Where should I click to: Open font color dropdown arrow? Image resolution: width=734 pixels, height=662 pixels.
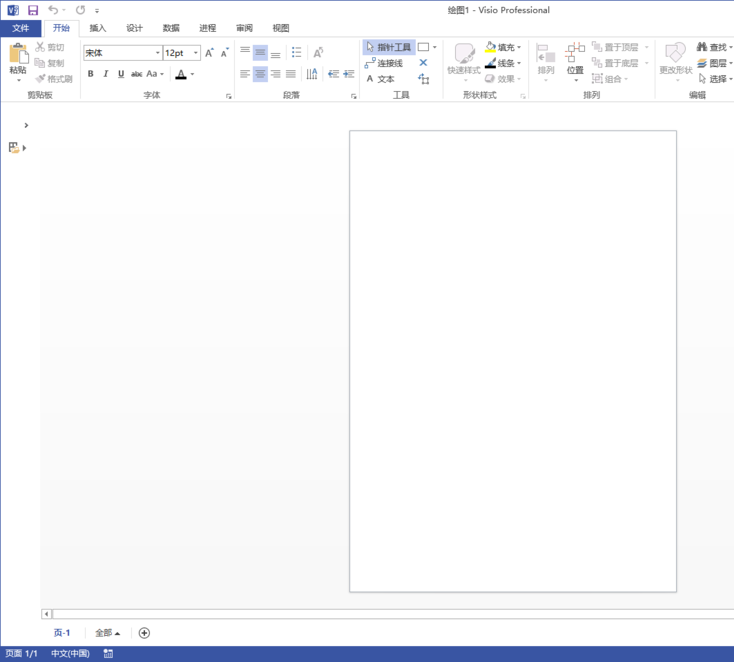[x=192, y=74]
